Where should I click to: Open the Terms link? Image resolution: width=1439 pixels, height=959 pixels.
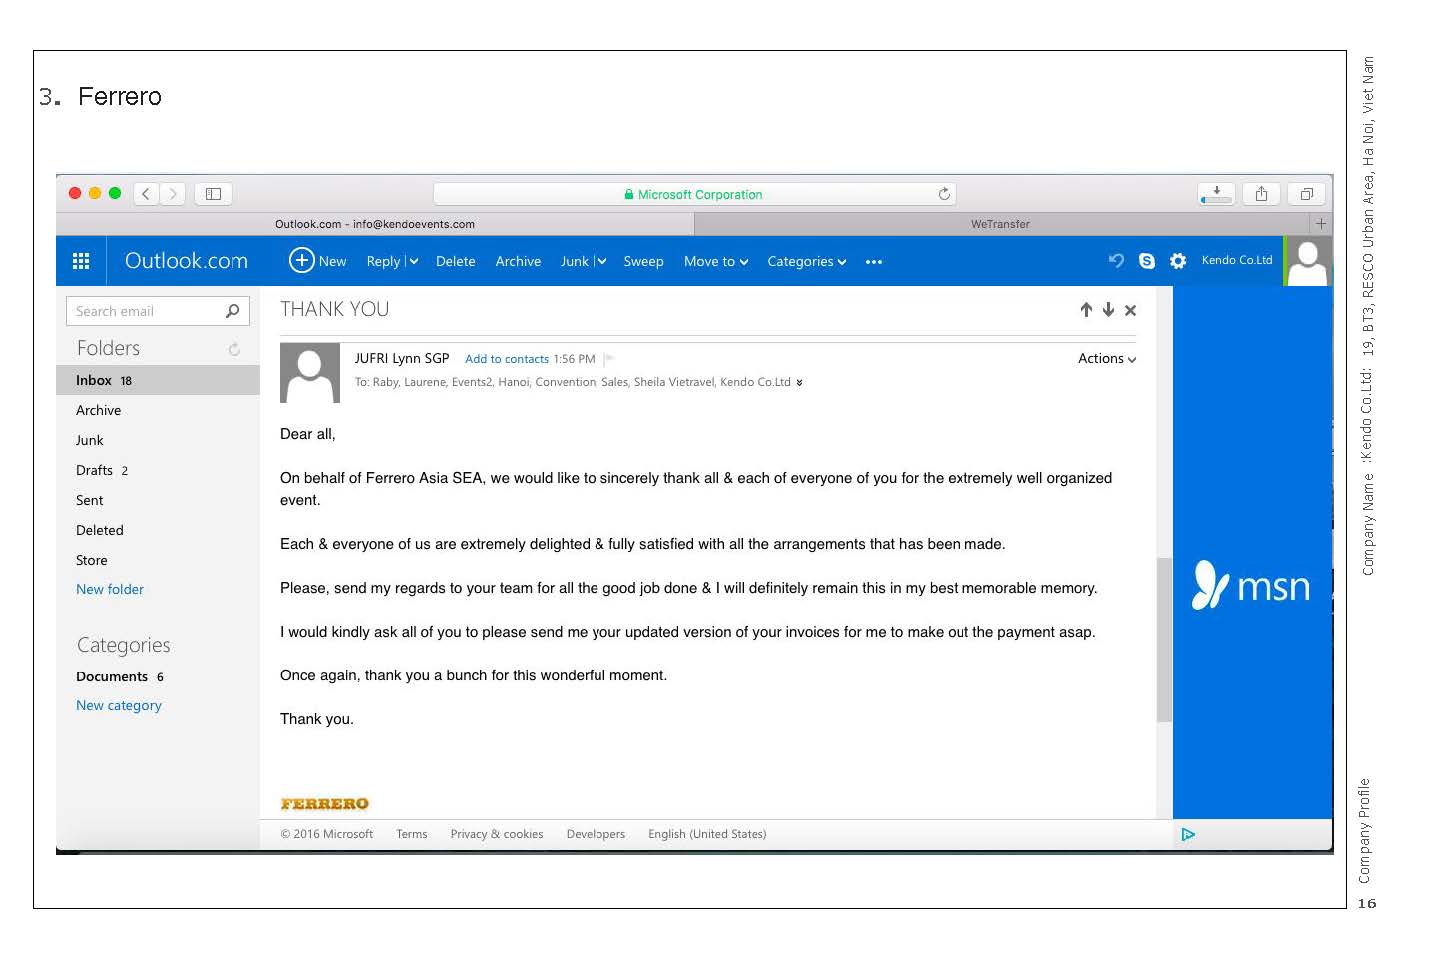[x=411, y=834]
